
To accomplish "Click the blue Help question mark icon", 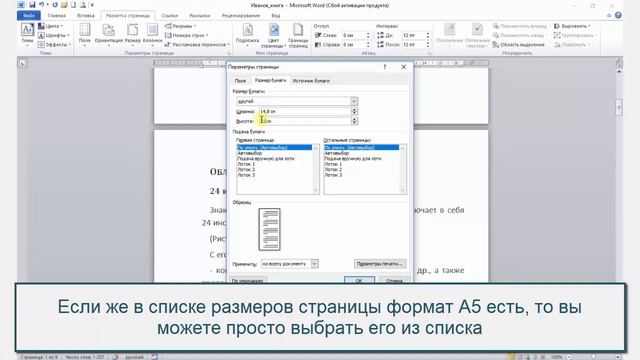I will [618, 16].
